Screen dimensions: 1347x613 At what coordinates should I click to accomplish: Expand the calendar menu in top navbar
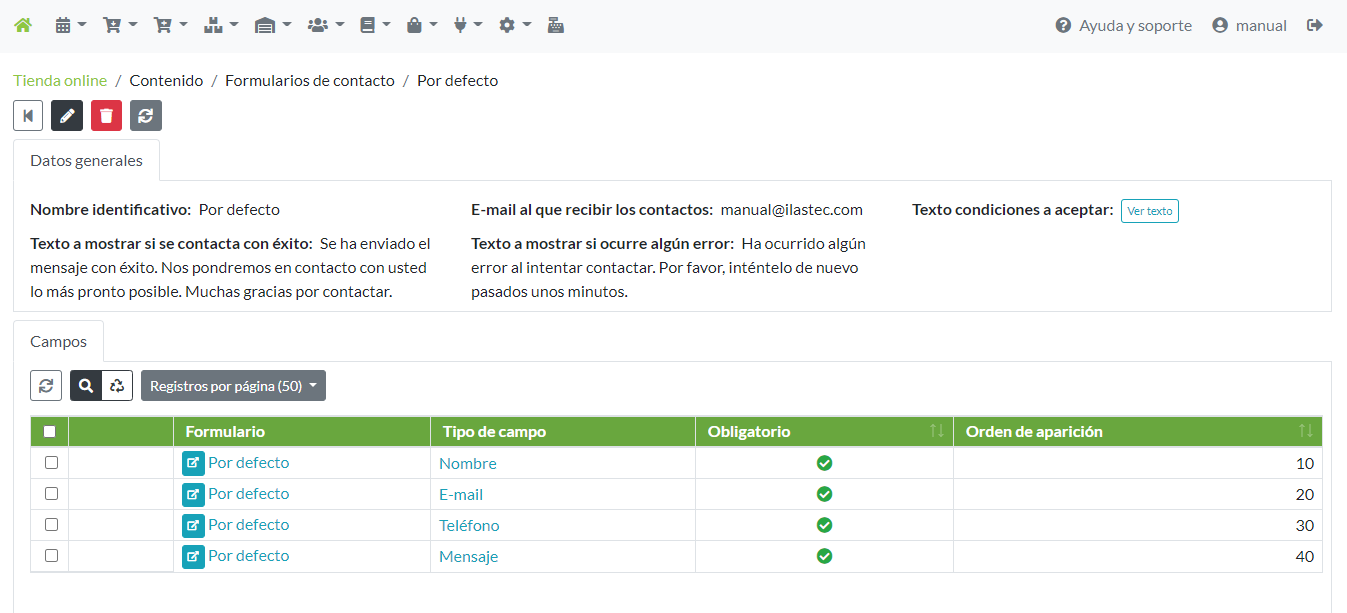pos(70,25)
